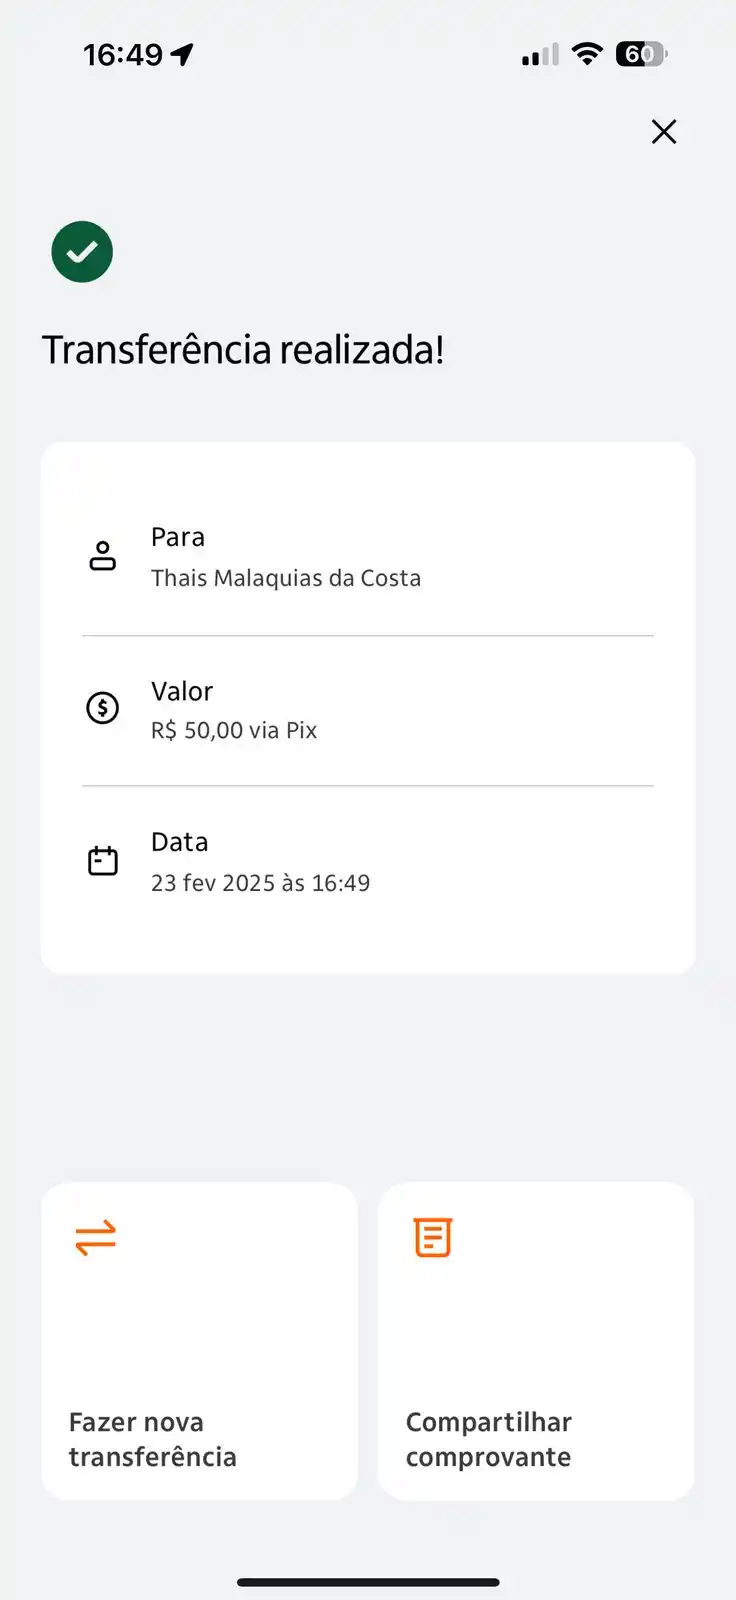Tap the R$ 50,00 via Pix amount

coord(234,730)
